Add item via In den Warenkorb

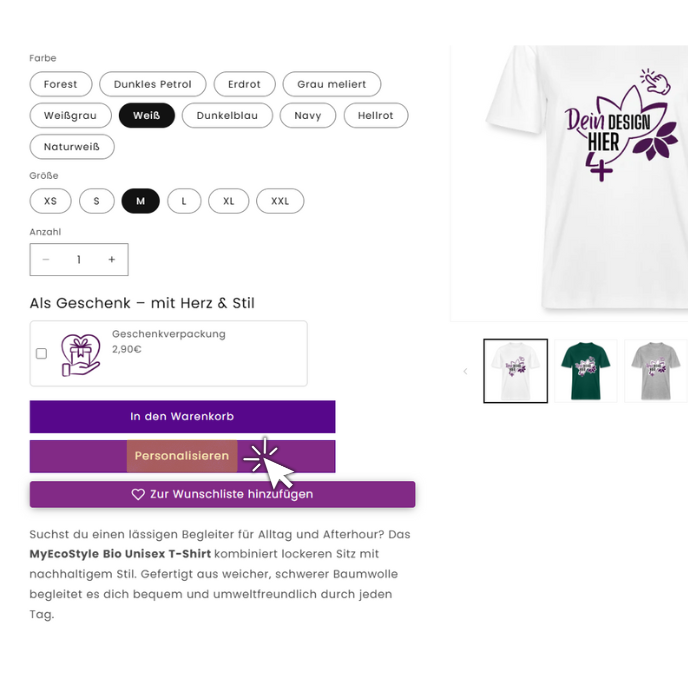(183, 416)
